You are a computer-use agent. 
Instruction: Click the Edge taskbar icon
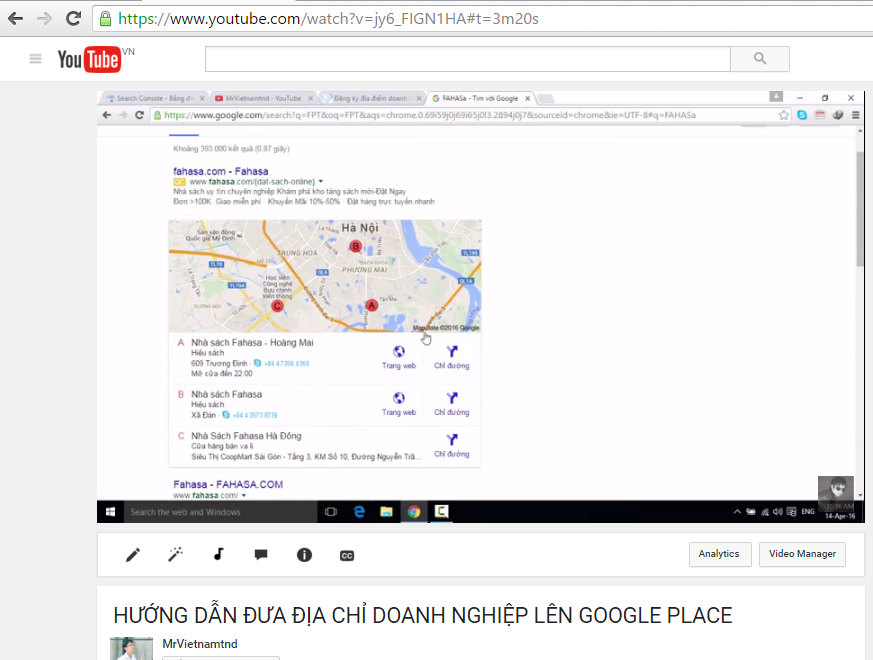tap(359, 512)
